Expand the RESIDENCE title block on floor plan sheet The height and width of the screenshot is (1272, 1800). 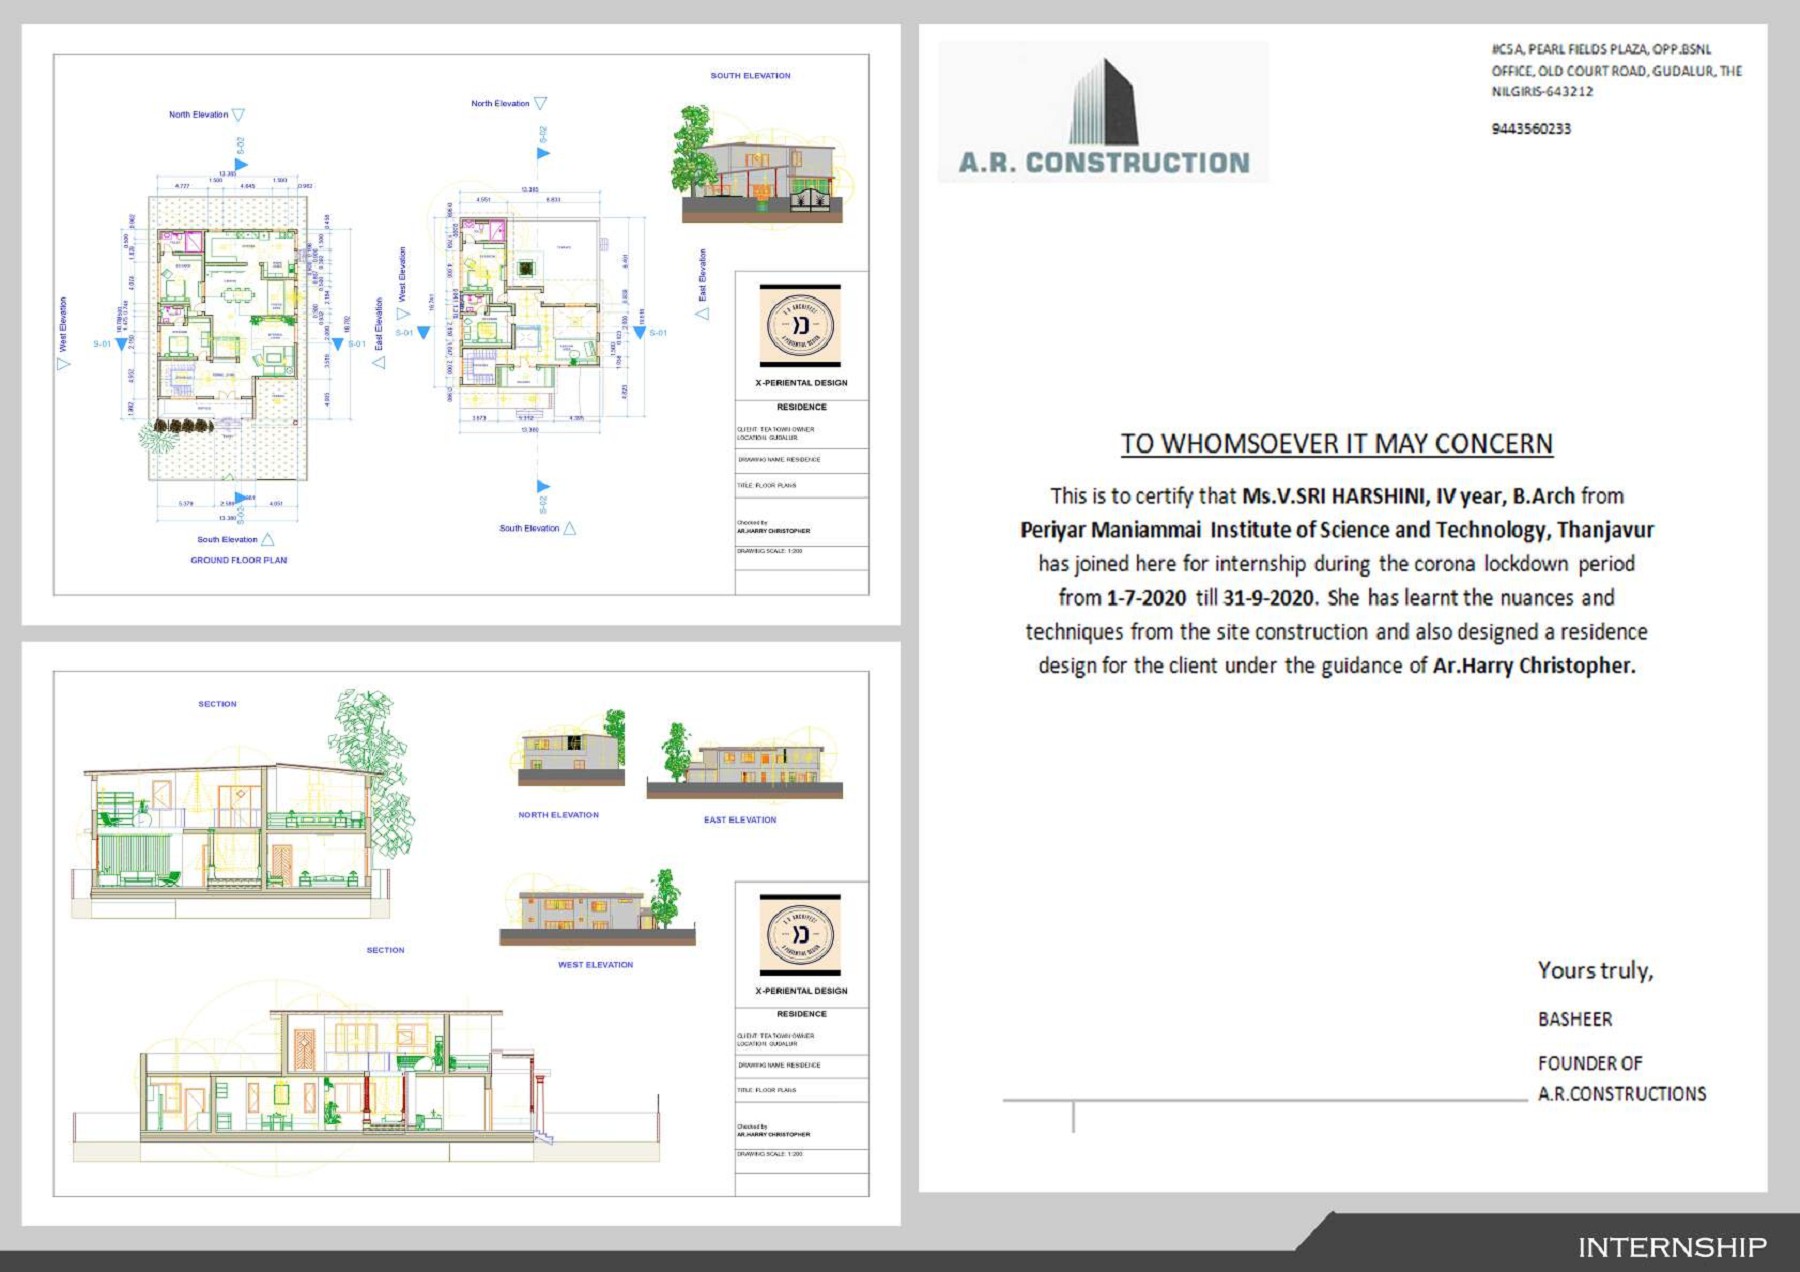point(800,406)
